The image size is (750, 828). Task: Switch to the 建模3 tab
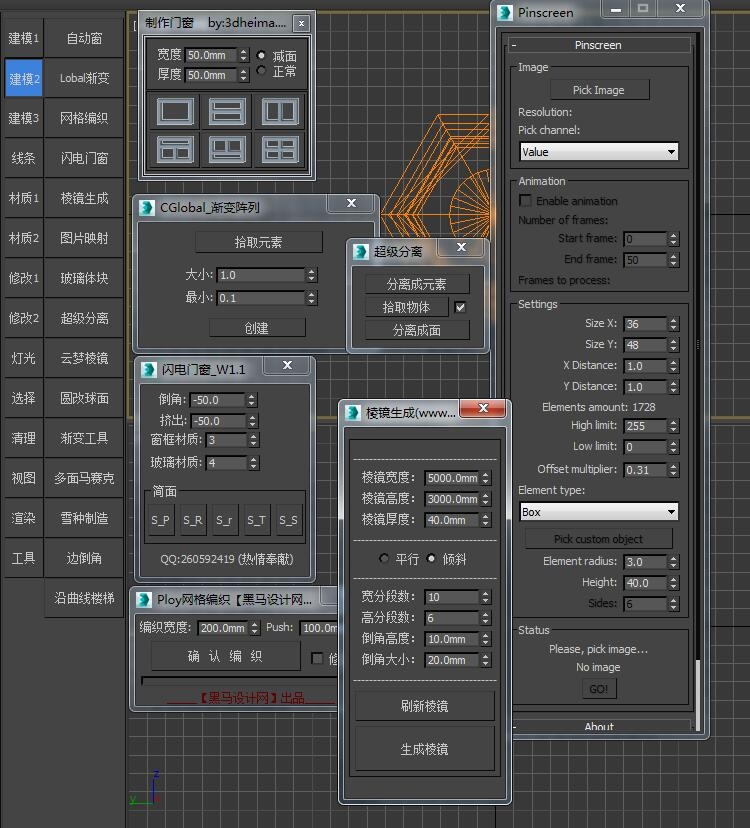[24, 118]
